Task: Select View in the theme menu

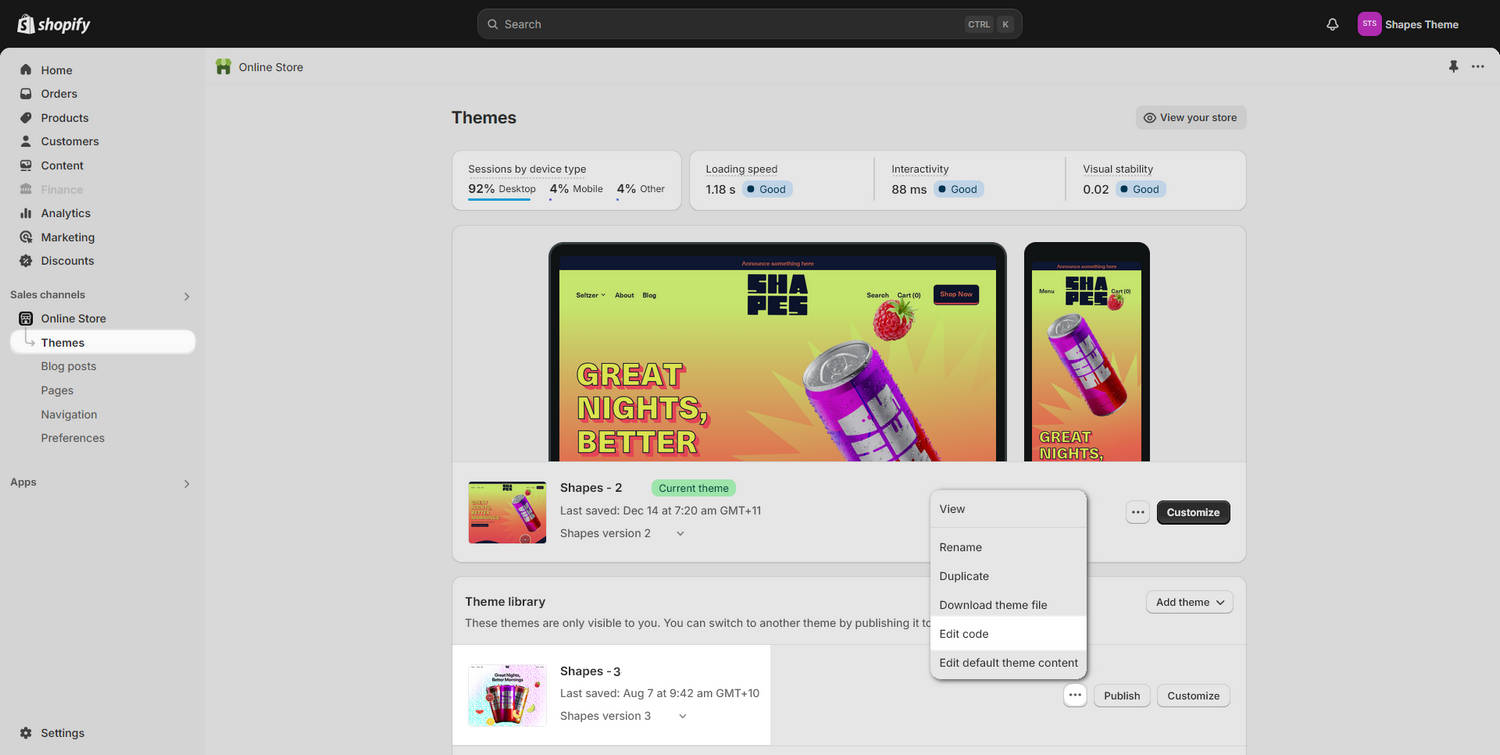Action: pos(1008,509)
